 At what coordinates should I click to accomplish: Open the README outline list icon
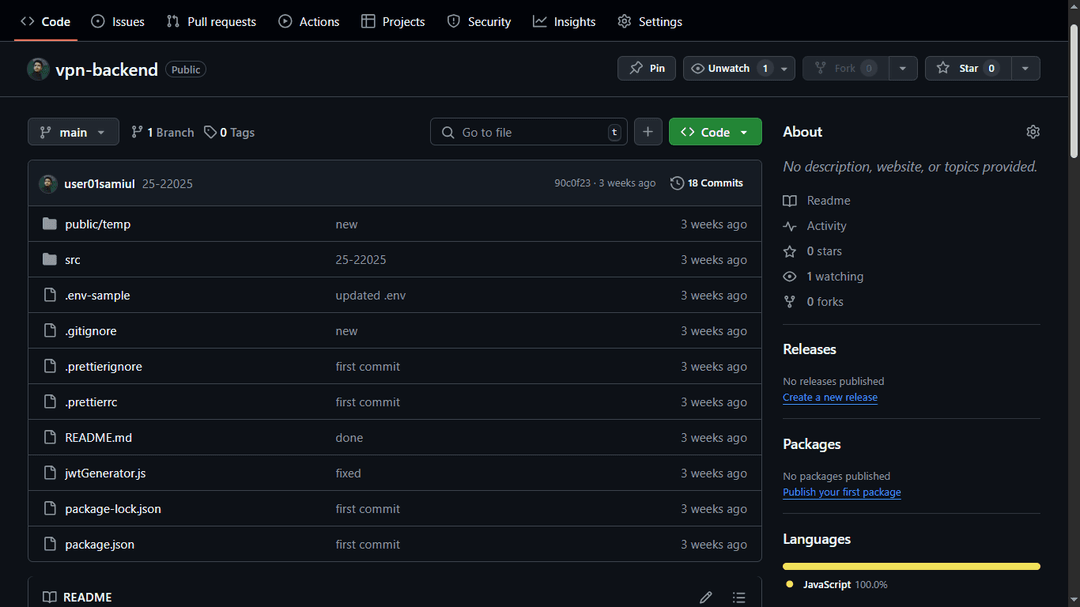click(739, 597)
